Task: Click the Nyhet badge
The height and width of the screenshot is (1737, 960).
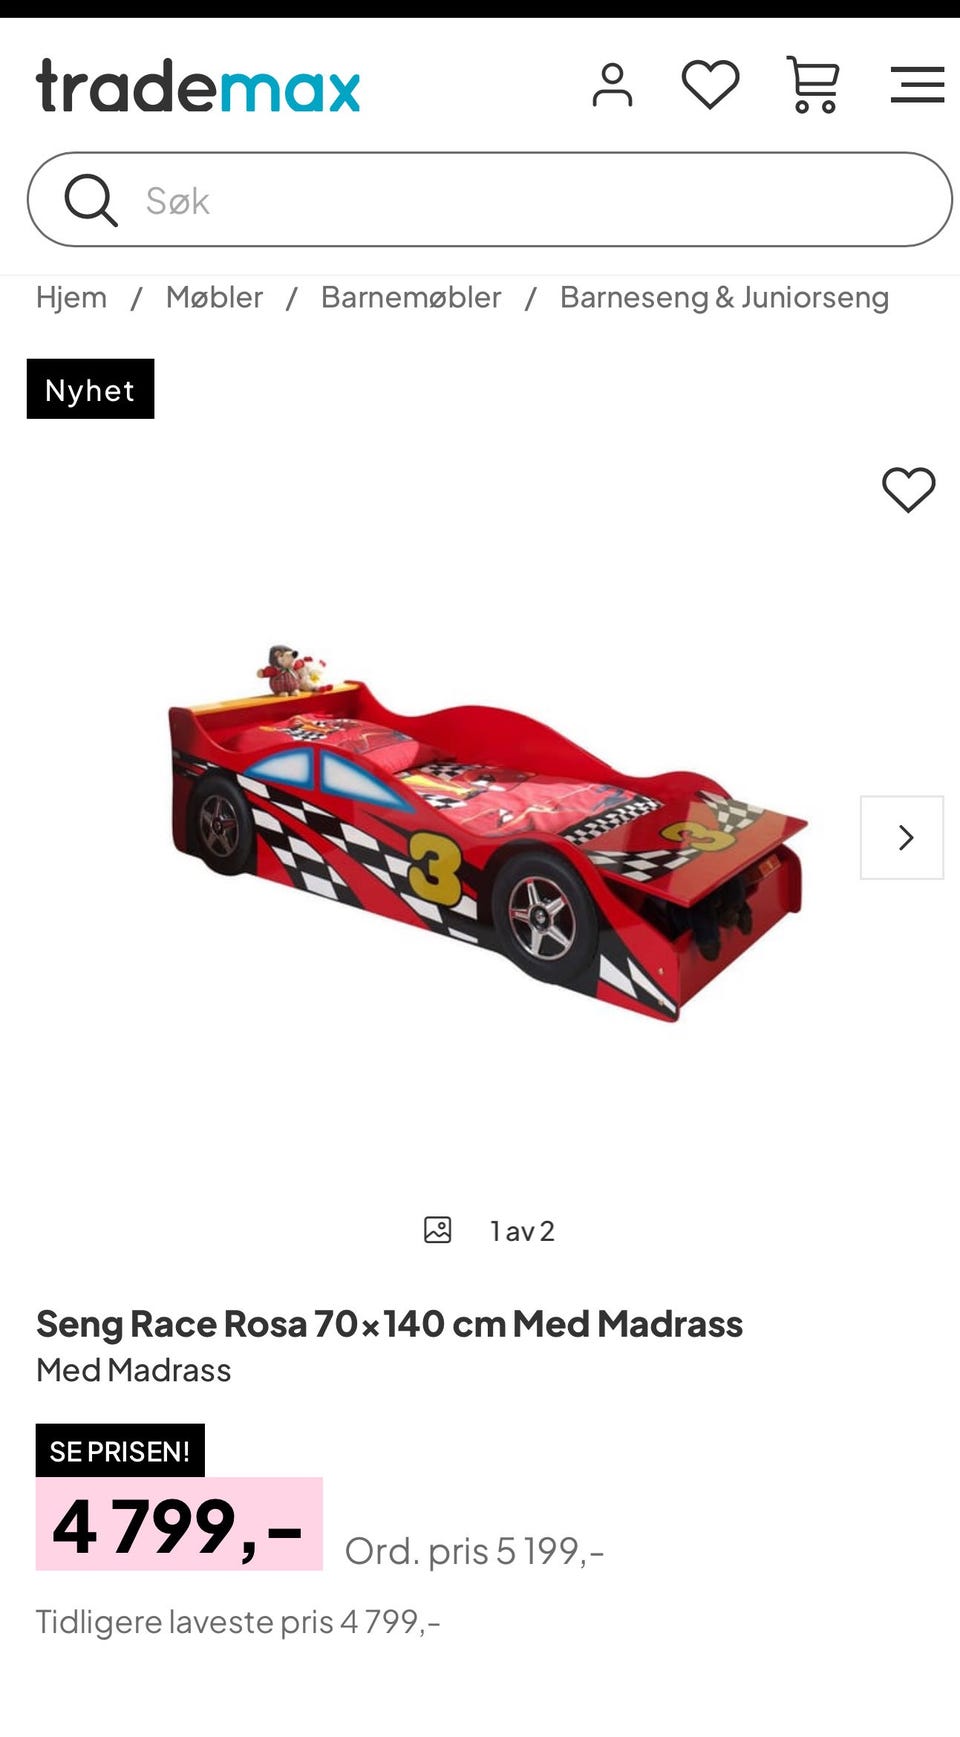Action: pos(90,389)
